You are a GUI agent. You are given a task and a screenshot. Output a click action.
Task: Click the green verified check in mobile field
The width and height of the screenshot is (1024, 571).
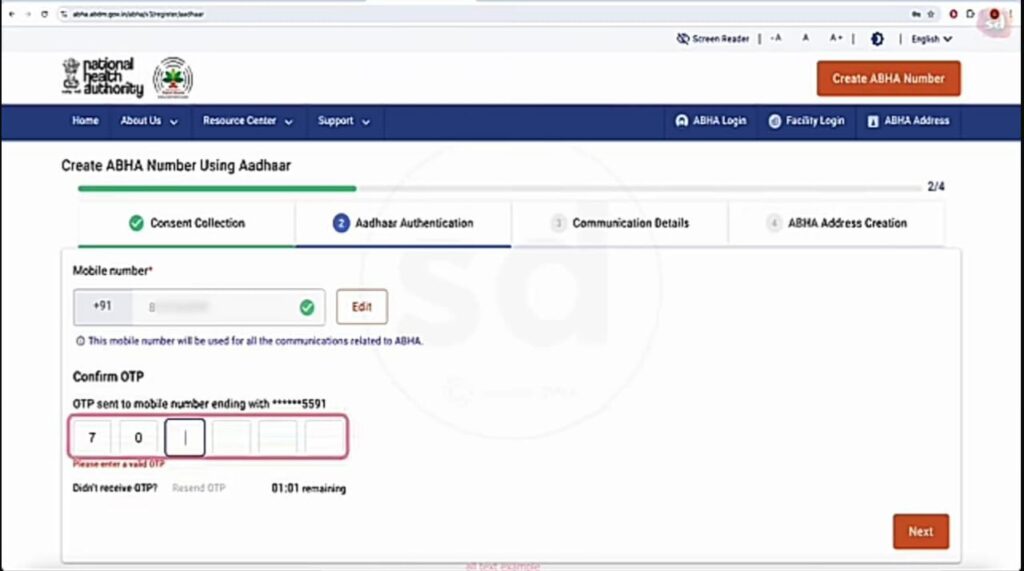coord(307,307)
